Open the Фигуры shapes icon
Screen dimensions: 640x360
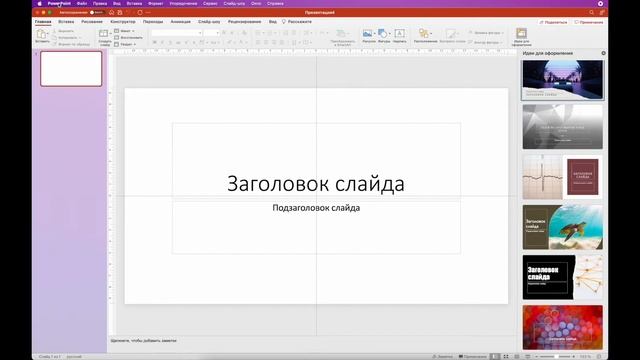[x=383, y=34]
